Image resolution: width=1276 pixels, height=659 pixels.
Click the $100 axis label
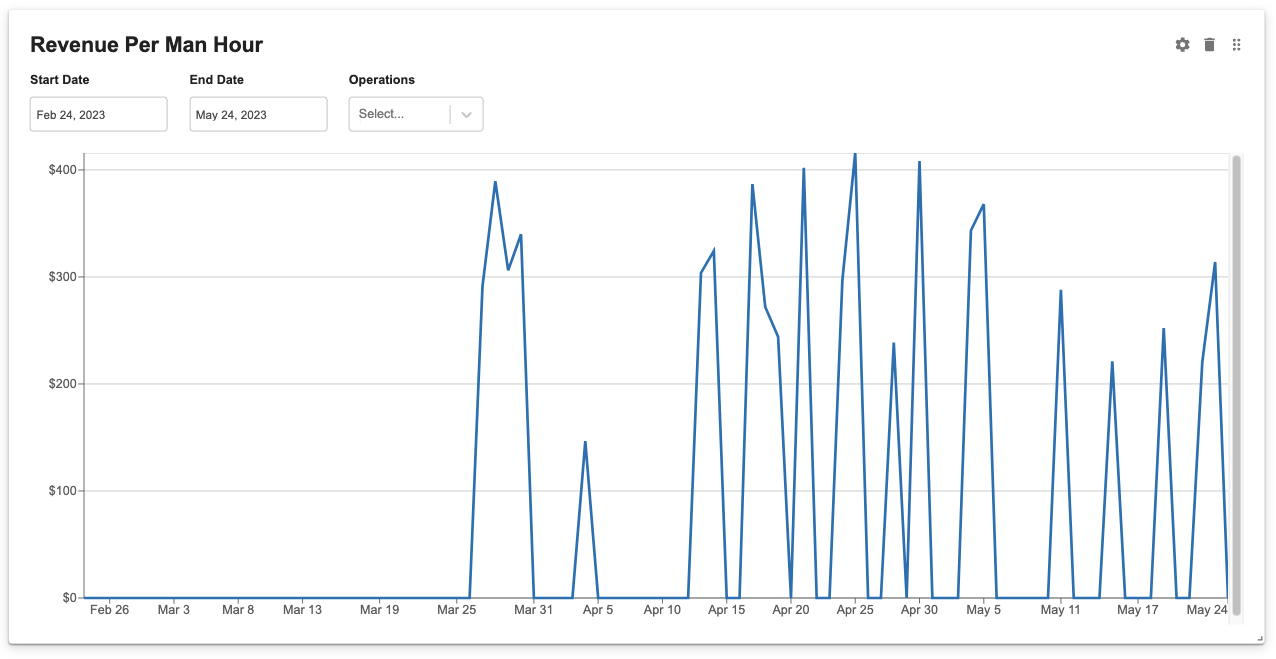[x=62, y=491]
